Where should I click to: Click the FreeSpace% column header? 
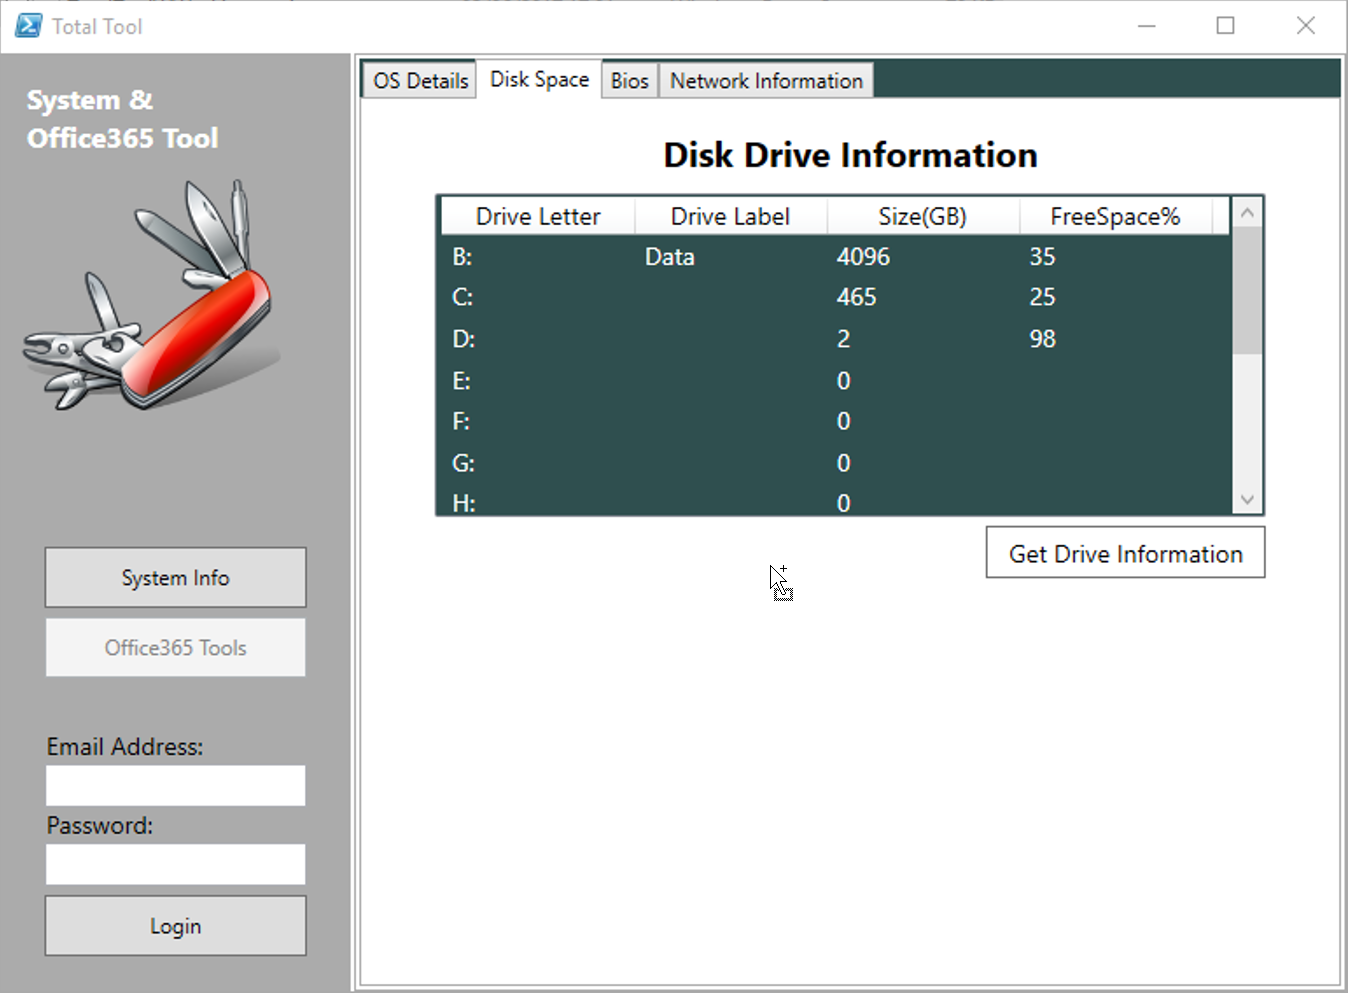(1115, 217)
